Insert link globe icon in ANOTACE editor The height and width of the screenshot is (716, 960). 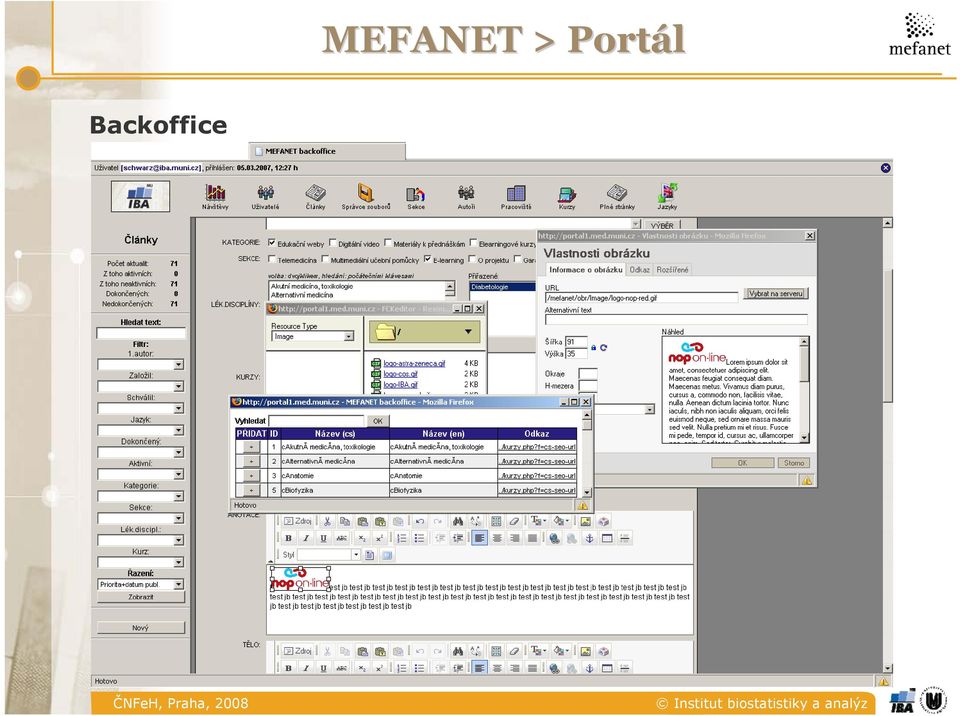(554, 538)
